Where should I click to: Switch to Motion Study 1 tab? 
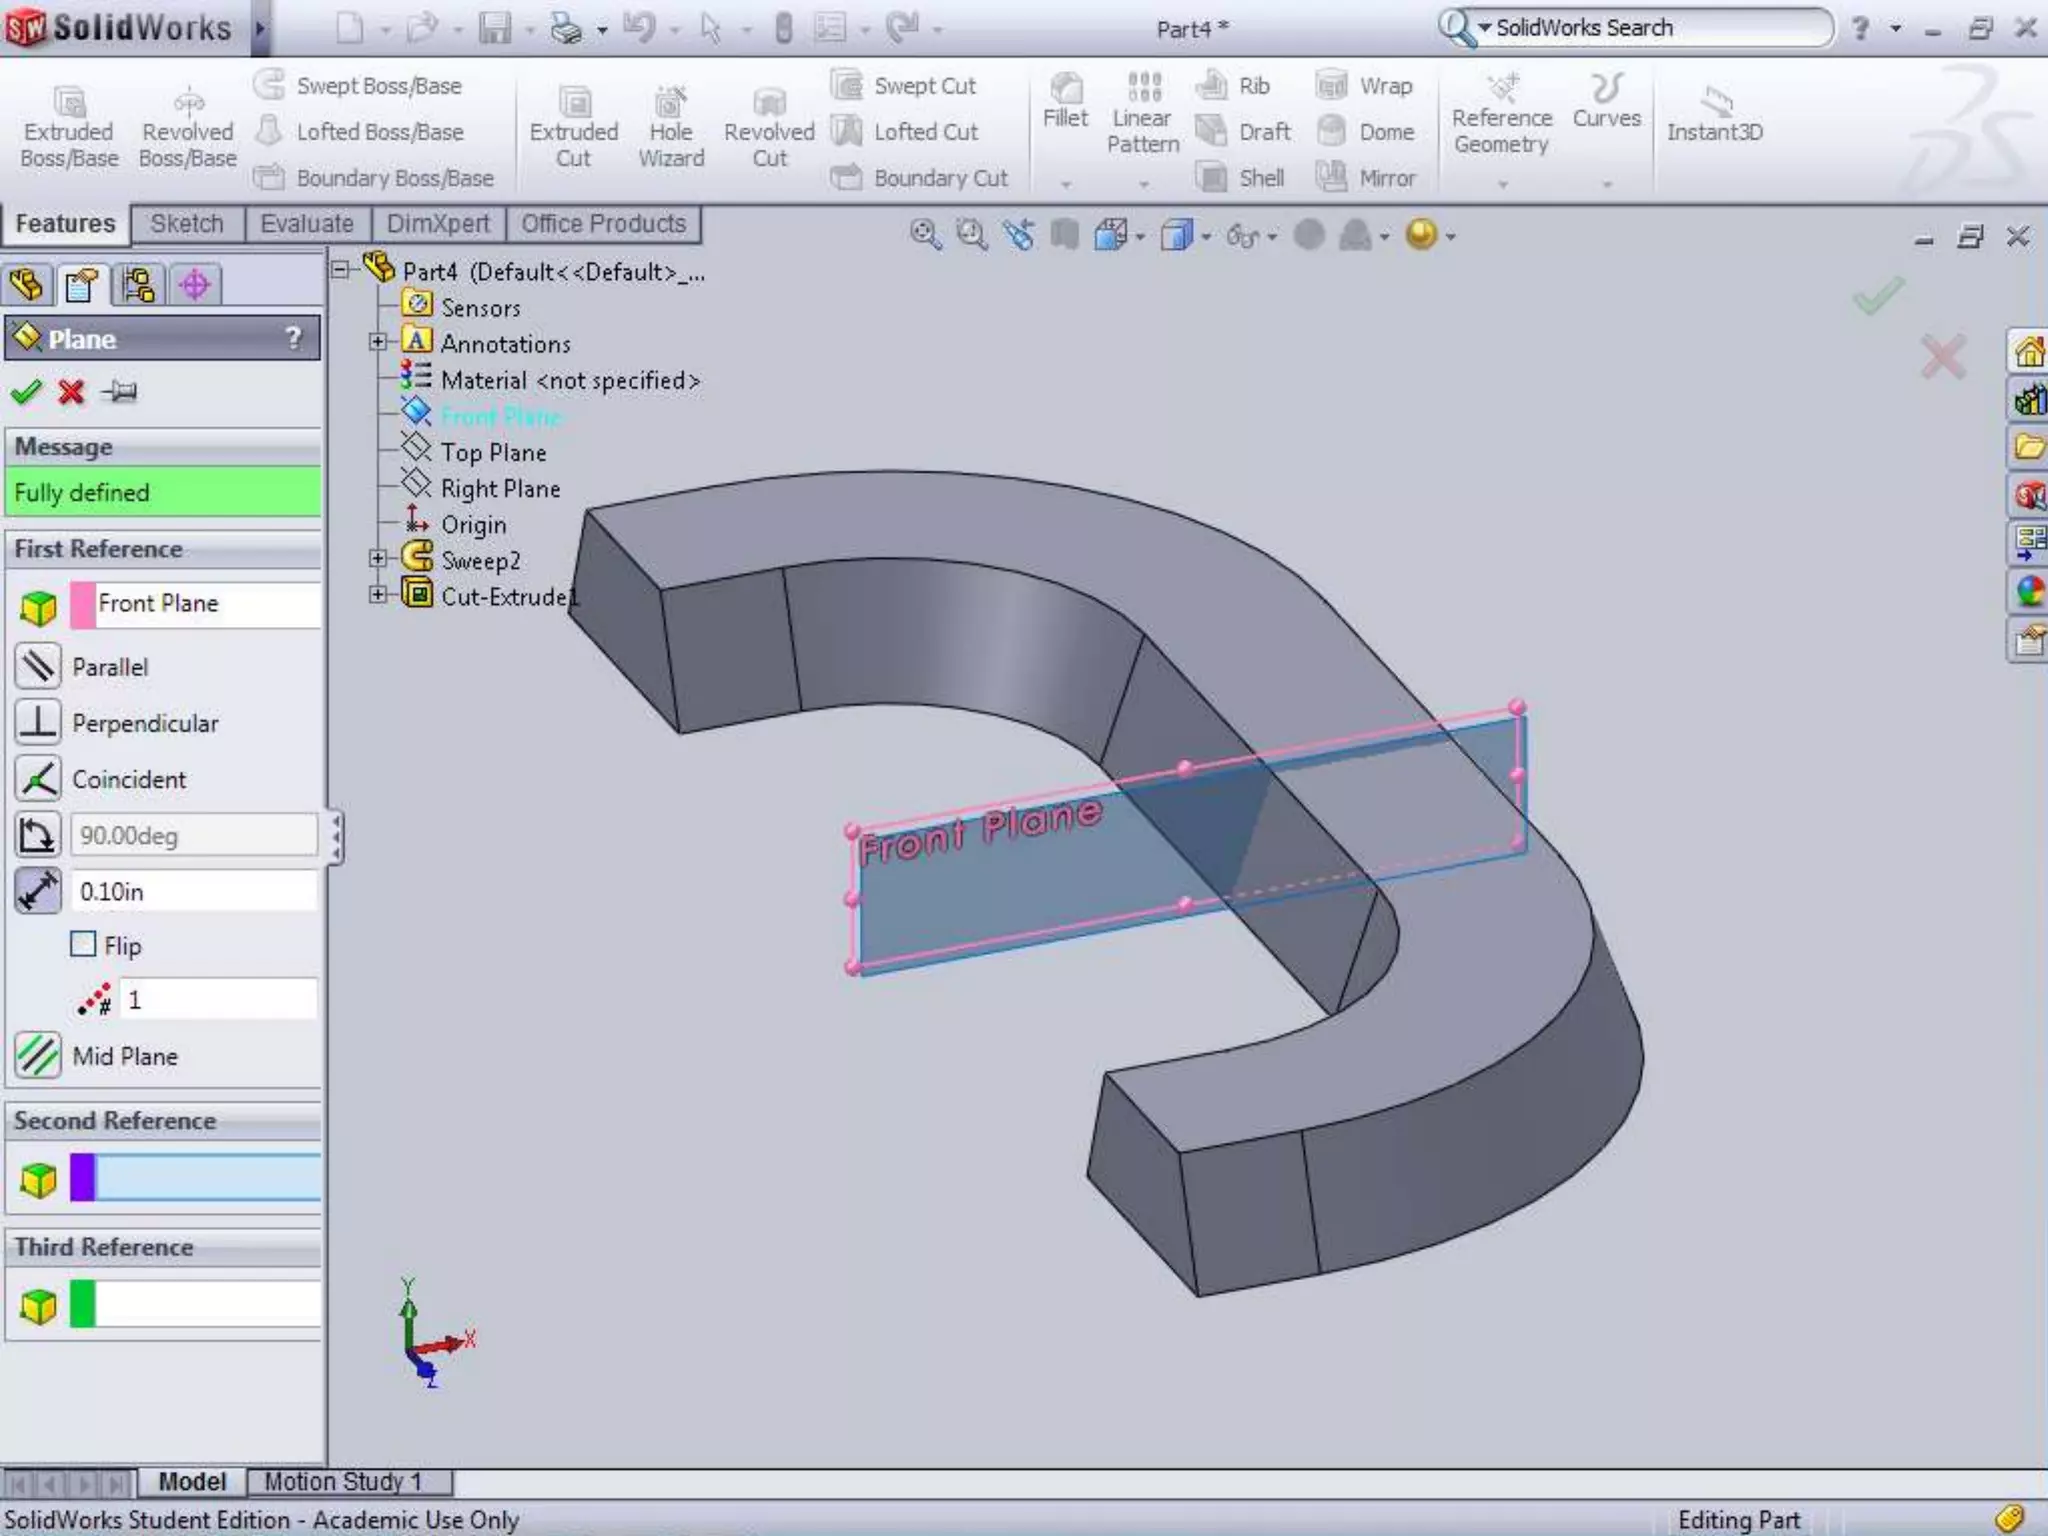pyautogui.click(x=343, y=1481)
